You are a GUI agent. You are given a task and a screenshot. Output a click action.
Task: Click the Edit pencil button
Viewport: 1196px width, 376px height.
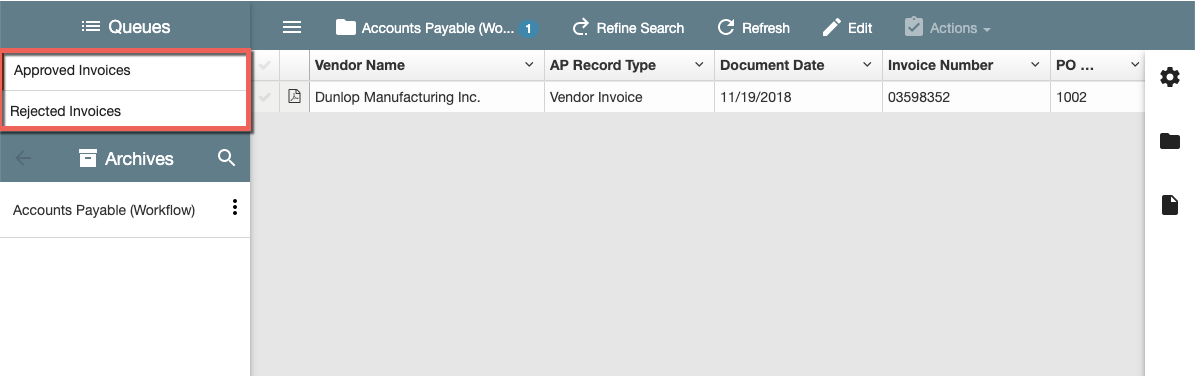pos(847,28)
